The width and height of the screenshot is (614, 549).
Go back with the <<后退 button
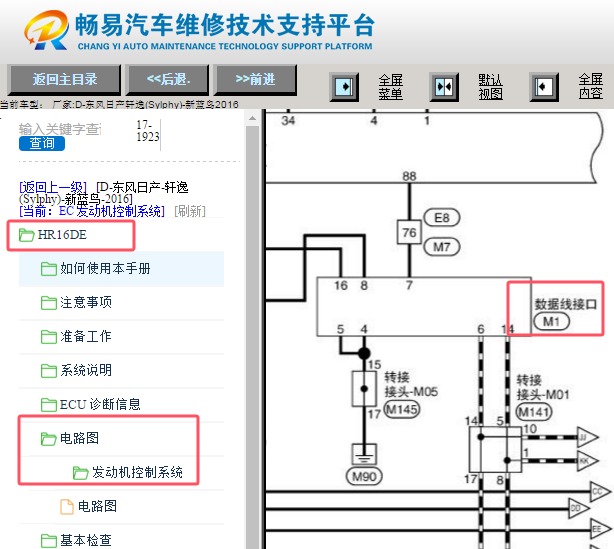[x=168, y=79]
